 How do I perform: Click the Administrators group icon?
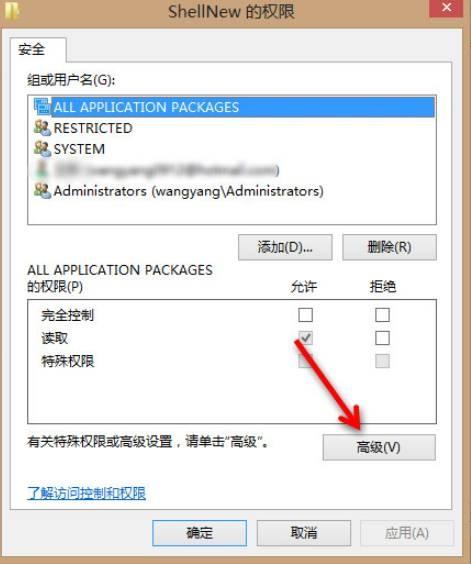point(42,191)
